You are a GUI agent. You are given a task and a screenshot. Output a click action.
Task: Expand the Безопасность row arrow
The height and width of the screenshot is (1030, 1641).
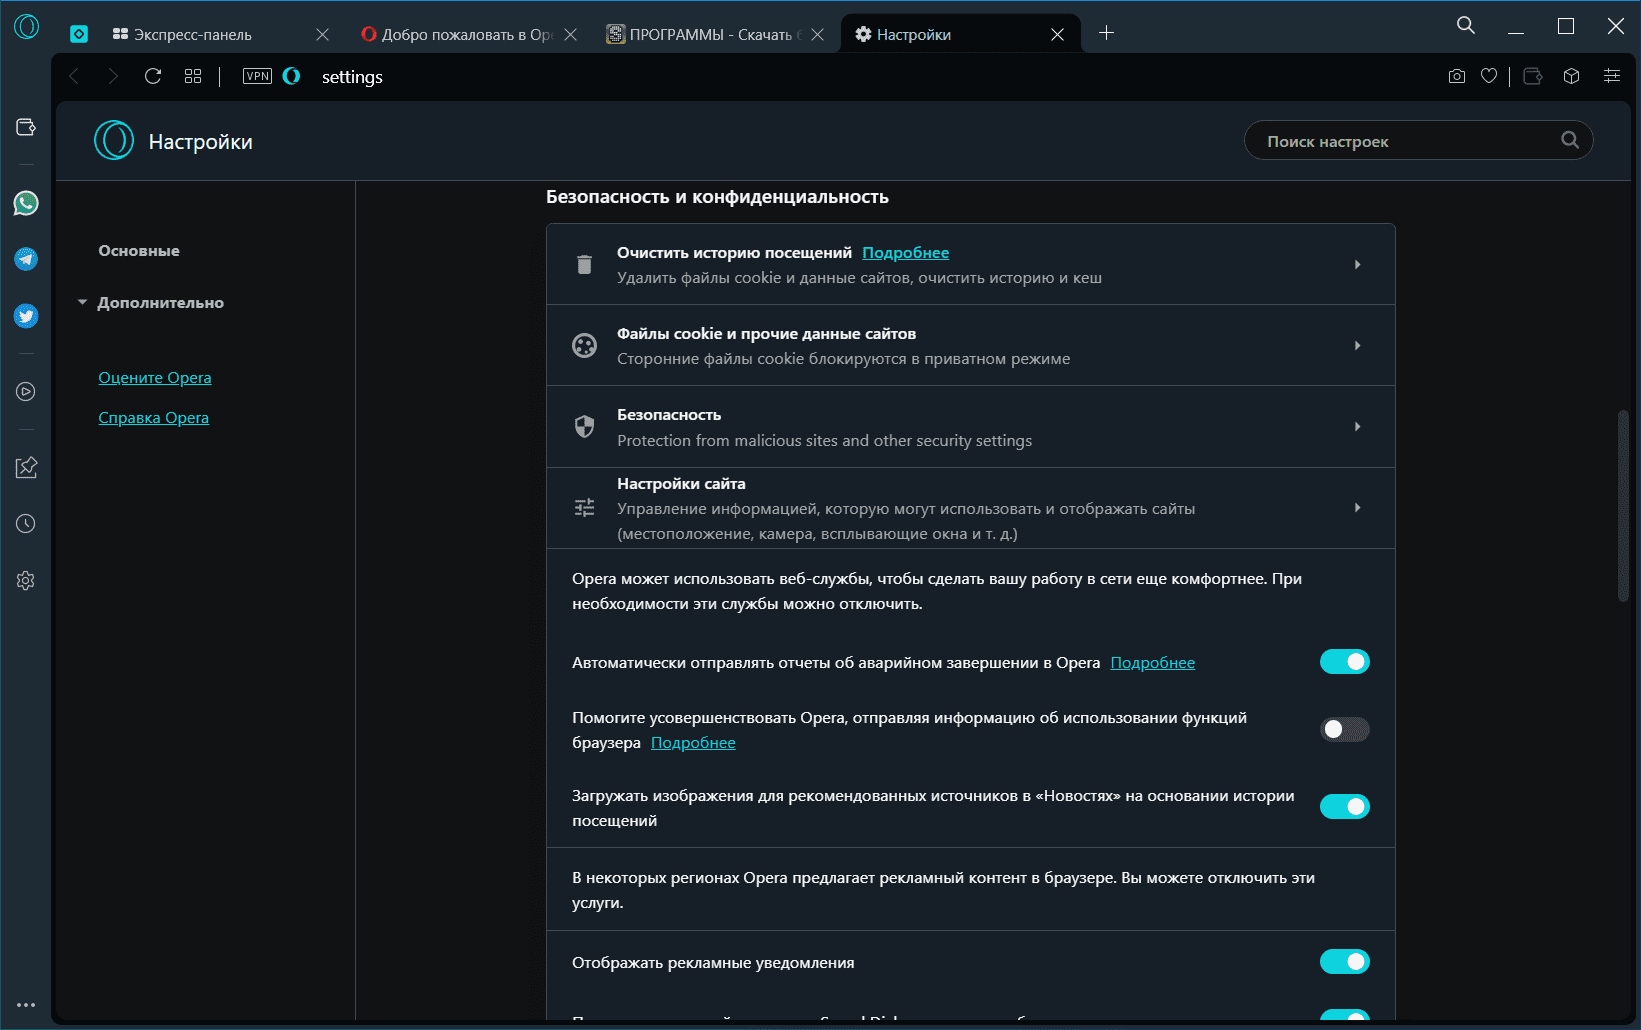[x=1357, y=427]
